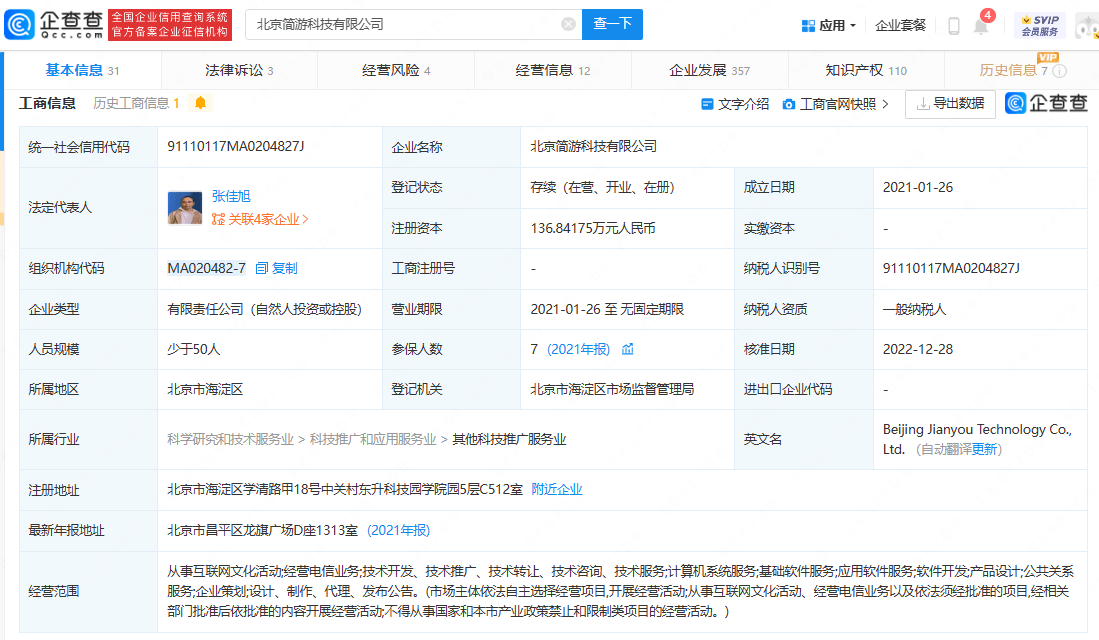Open legal representative 张佳旭's profile
The height and width of the screenshot is (640, 1099).
click(x=231, y=196)
